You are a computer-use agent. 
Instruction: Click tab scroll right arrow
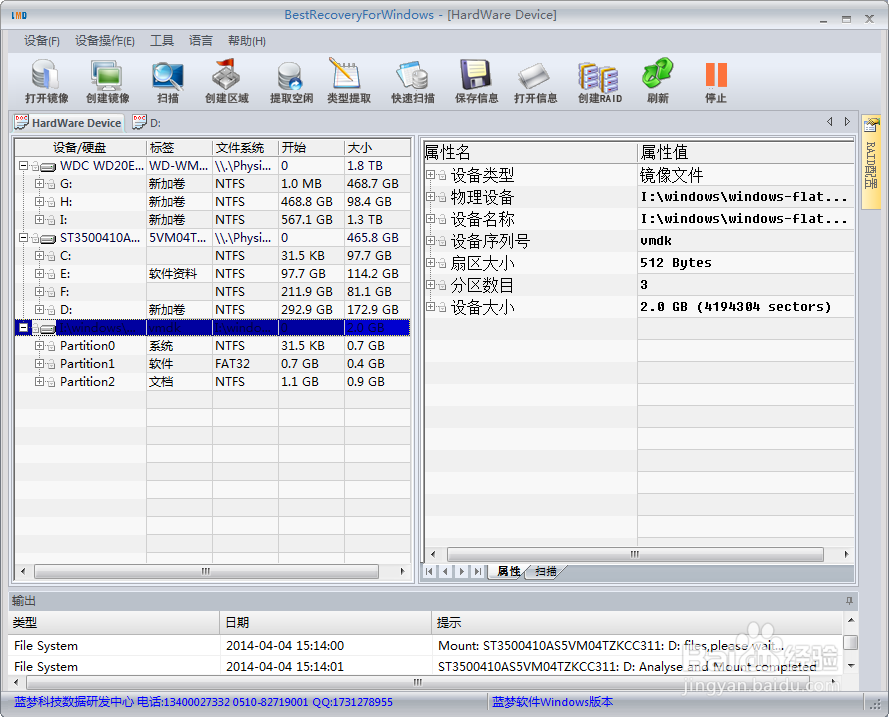[847, 122]
